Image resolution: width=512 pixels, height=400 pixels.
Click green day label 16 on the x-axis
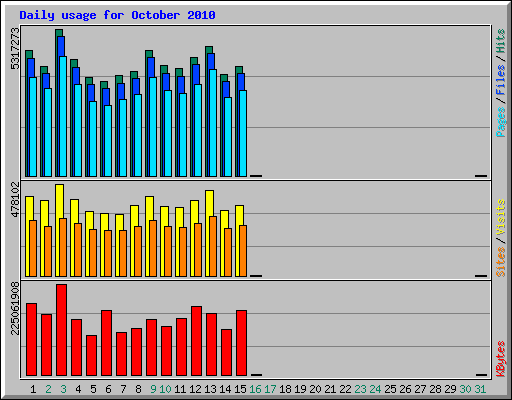coord(255,389)
